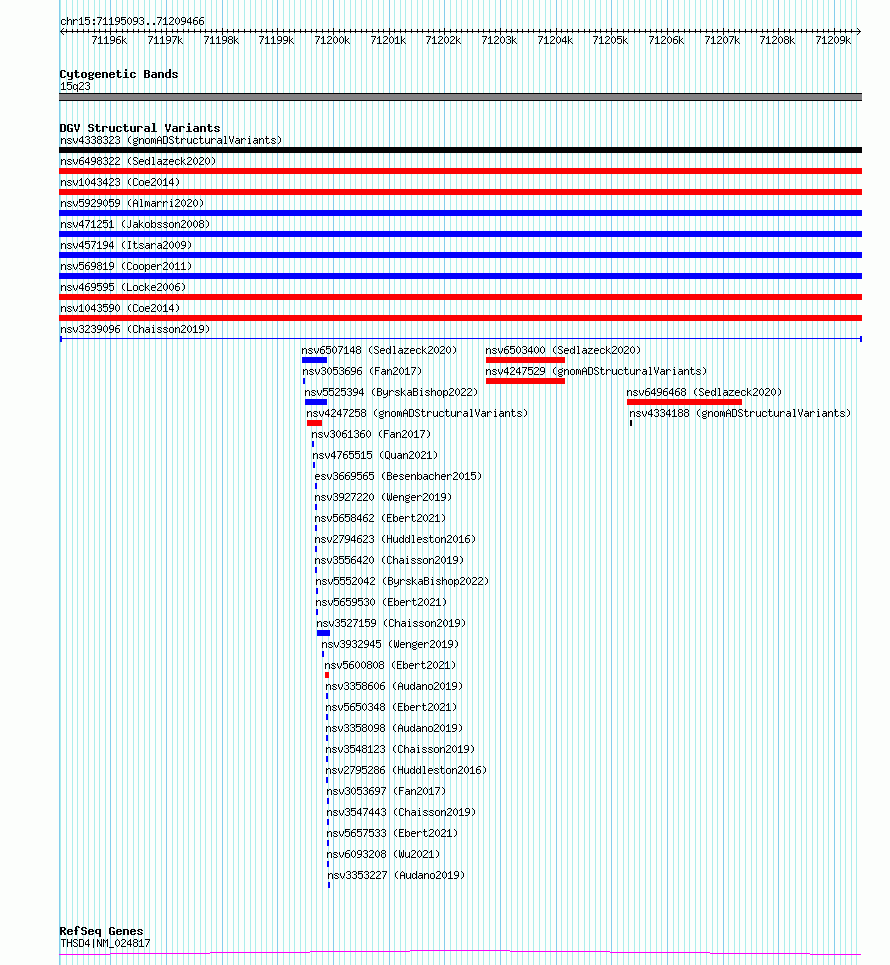The width and height of the screenshot is (890, 965).
Task: Click nsv5929059 (Almarri2020) label
Action: point(132,203)
